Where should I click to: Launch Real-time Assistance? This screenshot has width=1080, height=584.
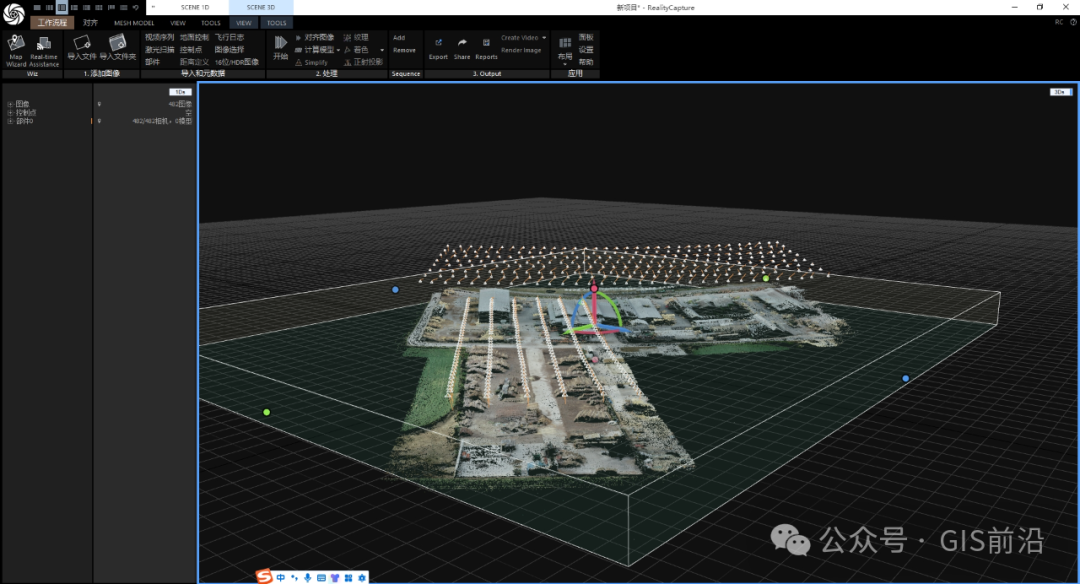point(43,51)
